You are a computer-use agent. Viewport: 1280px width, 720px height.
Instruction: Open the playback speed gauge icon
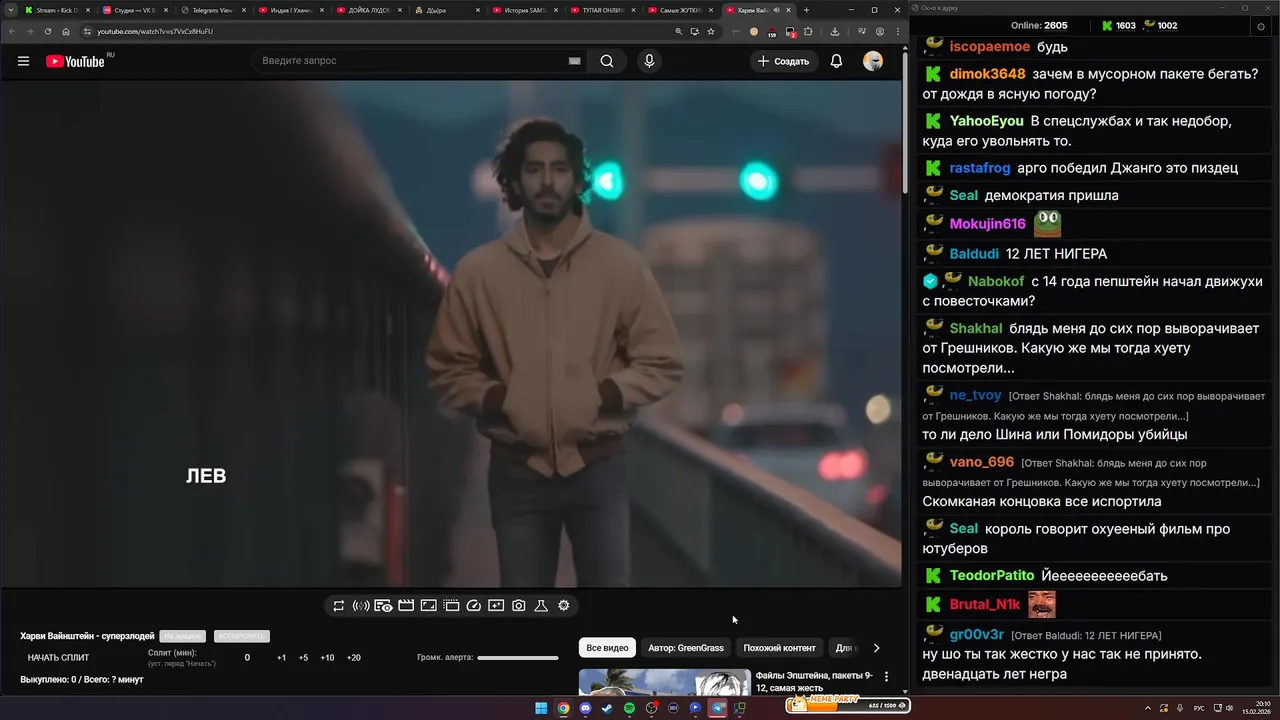click(474, 606)
